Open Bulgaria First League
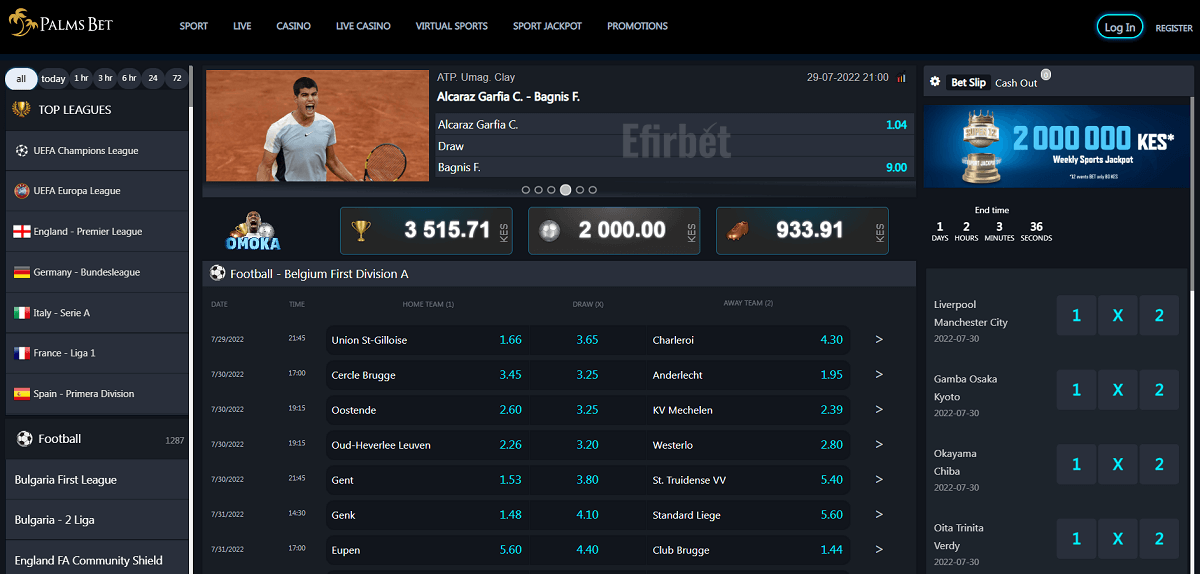 click(97, 480)
